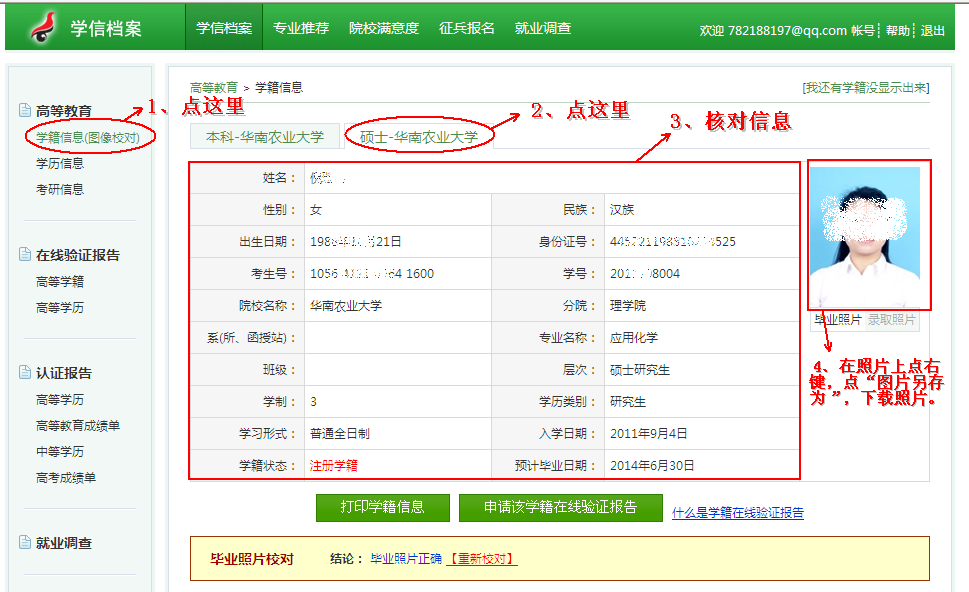Open 中等学历 in the sidebar
This screenshot has width=969, height=592.
[x=60, y=451]
